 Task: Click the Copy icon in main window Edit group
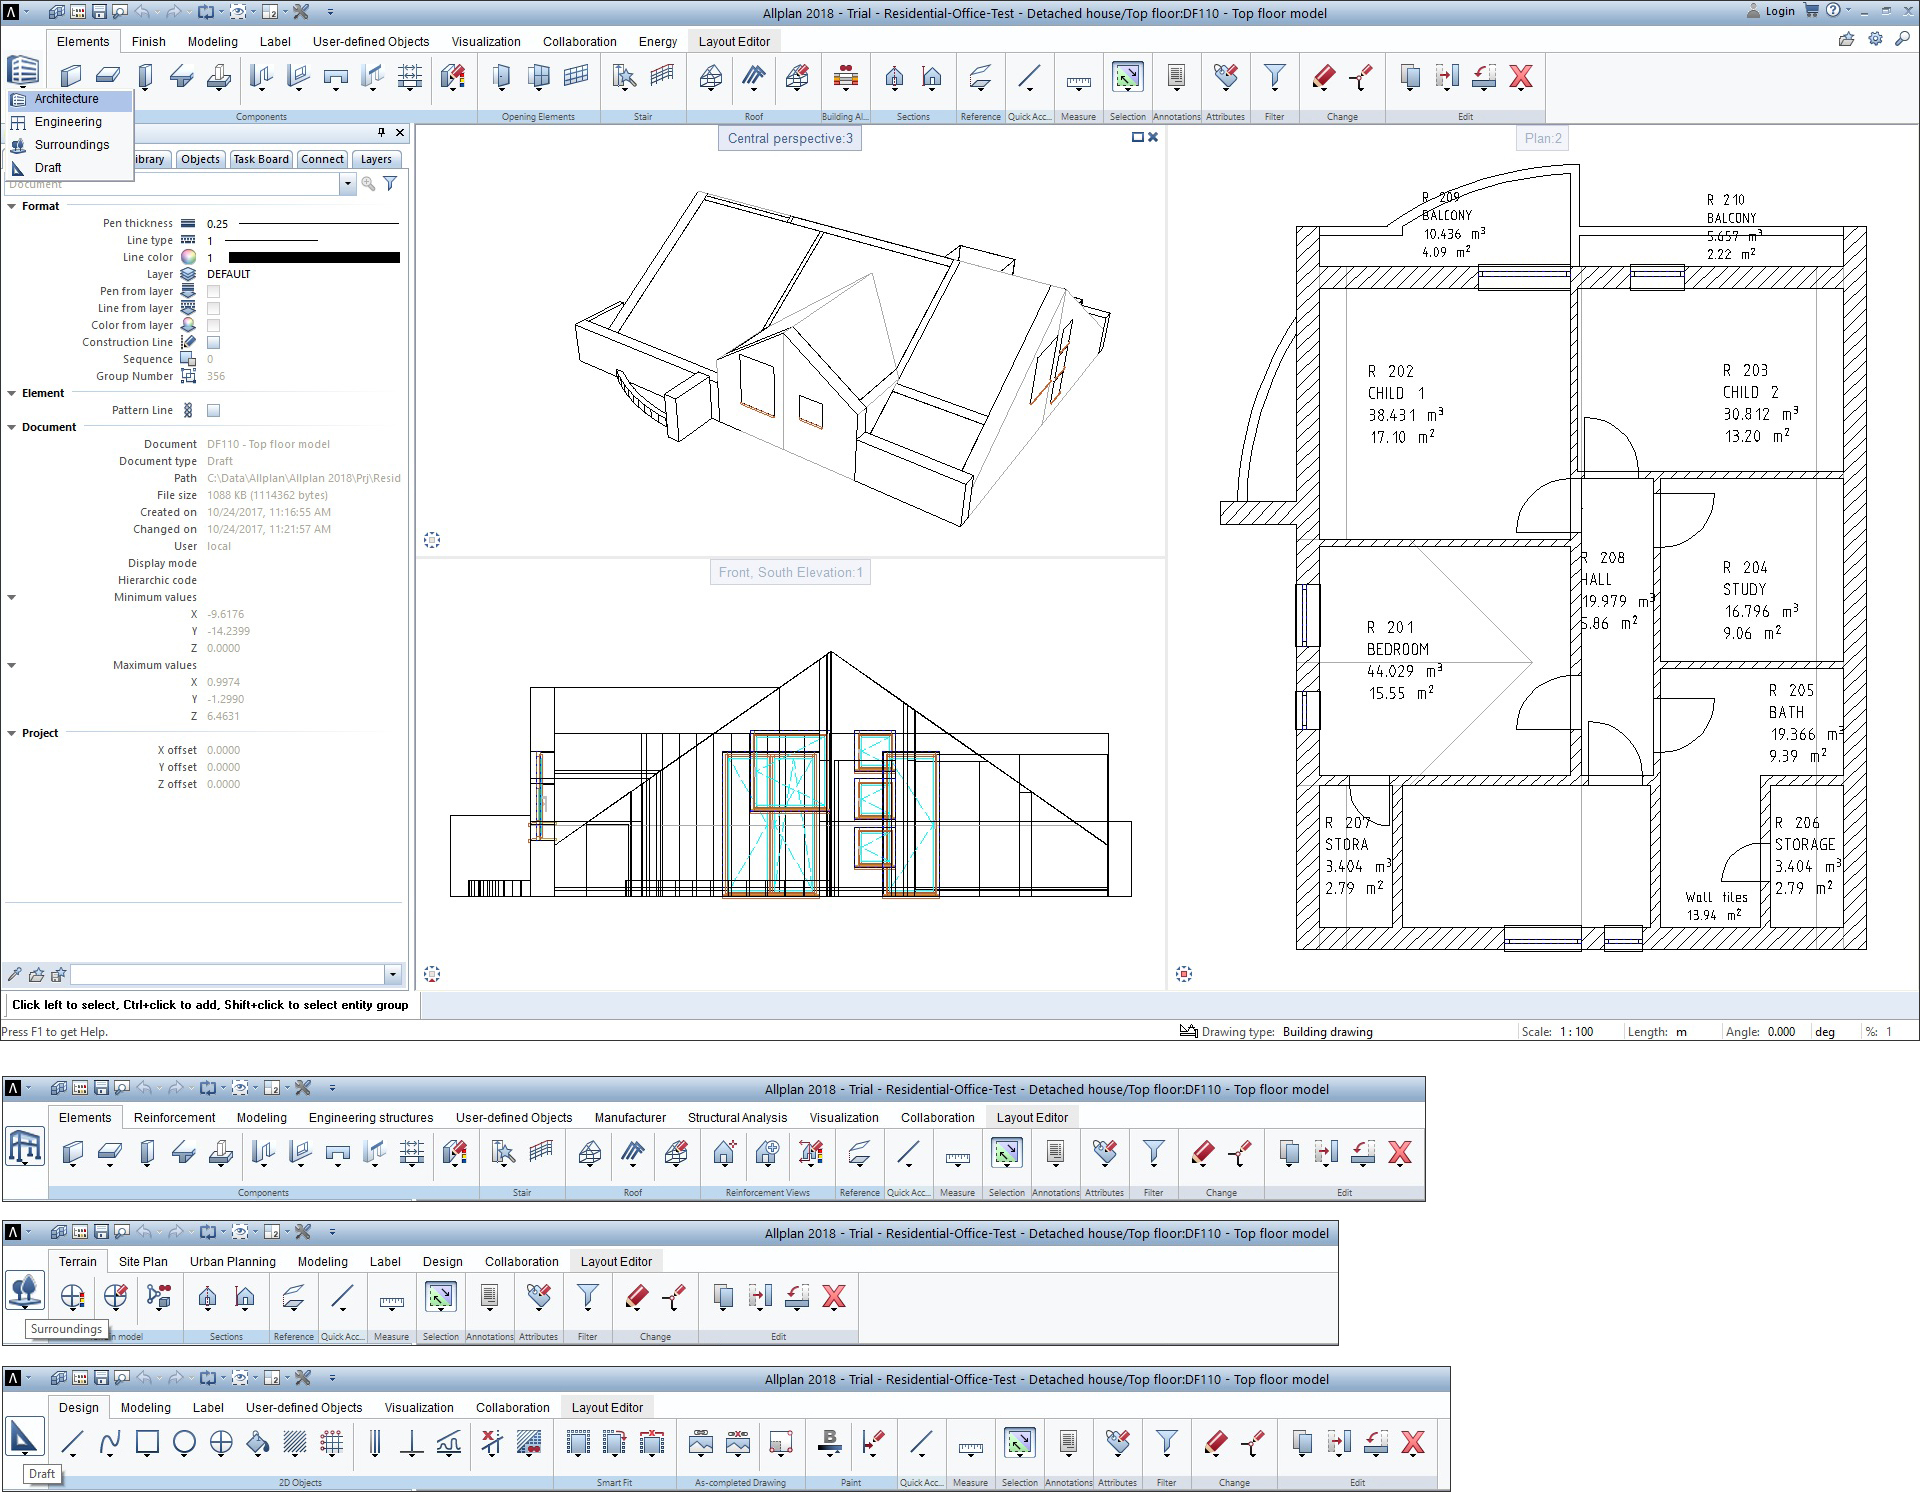[1410, 78]
